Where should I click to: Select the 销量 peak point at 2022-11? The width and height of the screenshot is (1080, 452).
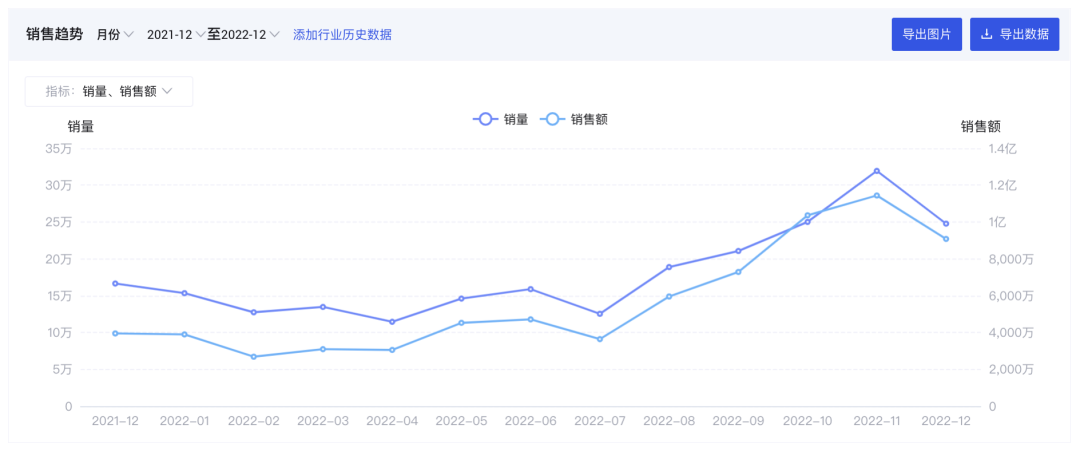pyautogui.click(x=877, y=171)
